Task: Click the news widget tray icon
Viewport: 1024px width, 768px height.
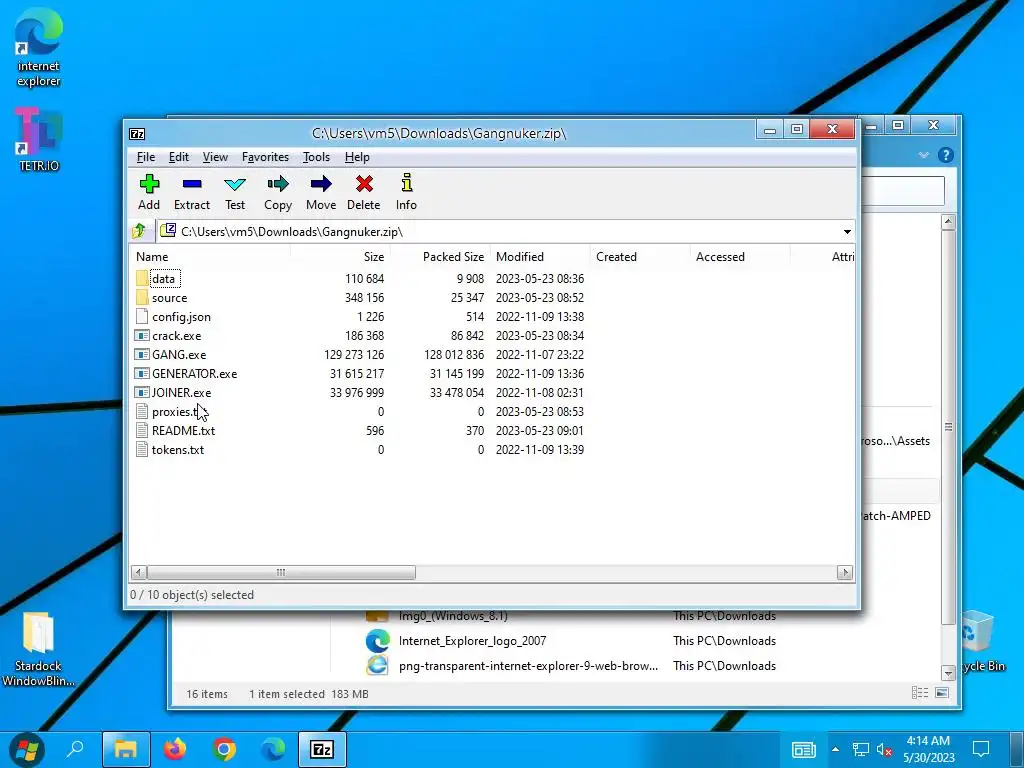Action: [804, 750]
